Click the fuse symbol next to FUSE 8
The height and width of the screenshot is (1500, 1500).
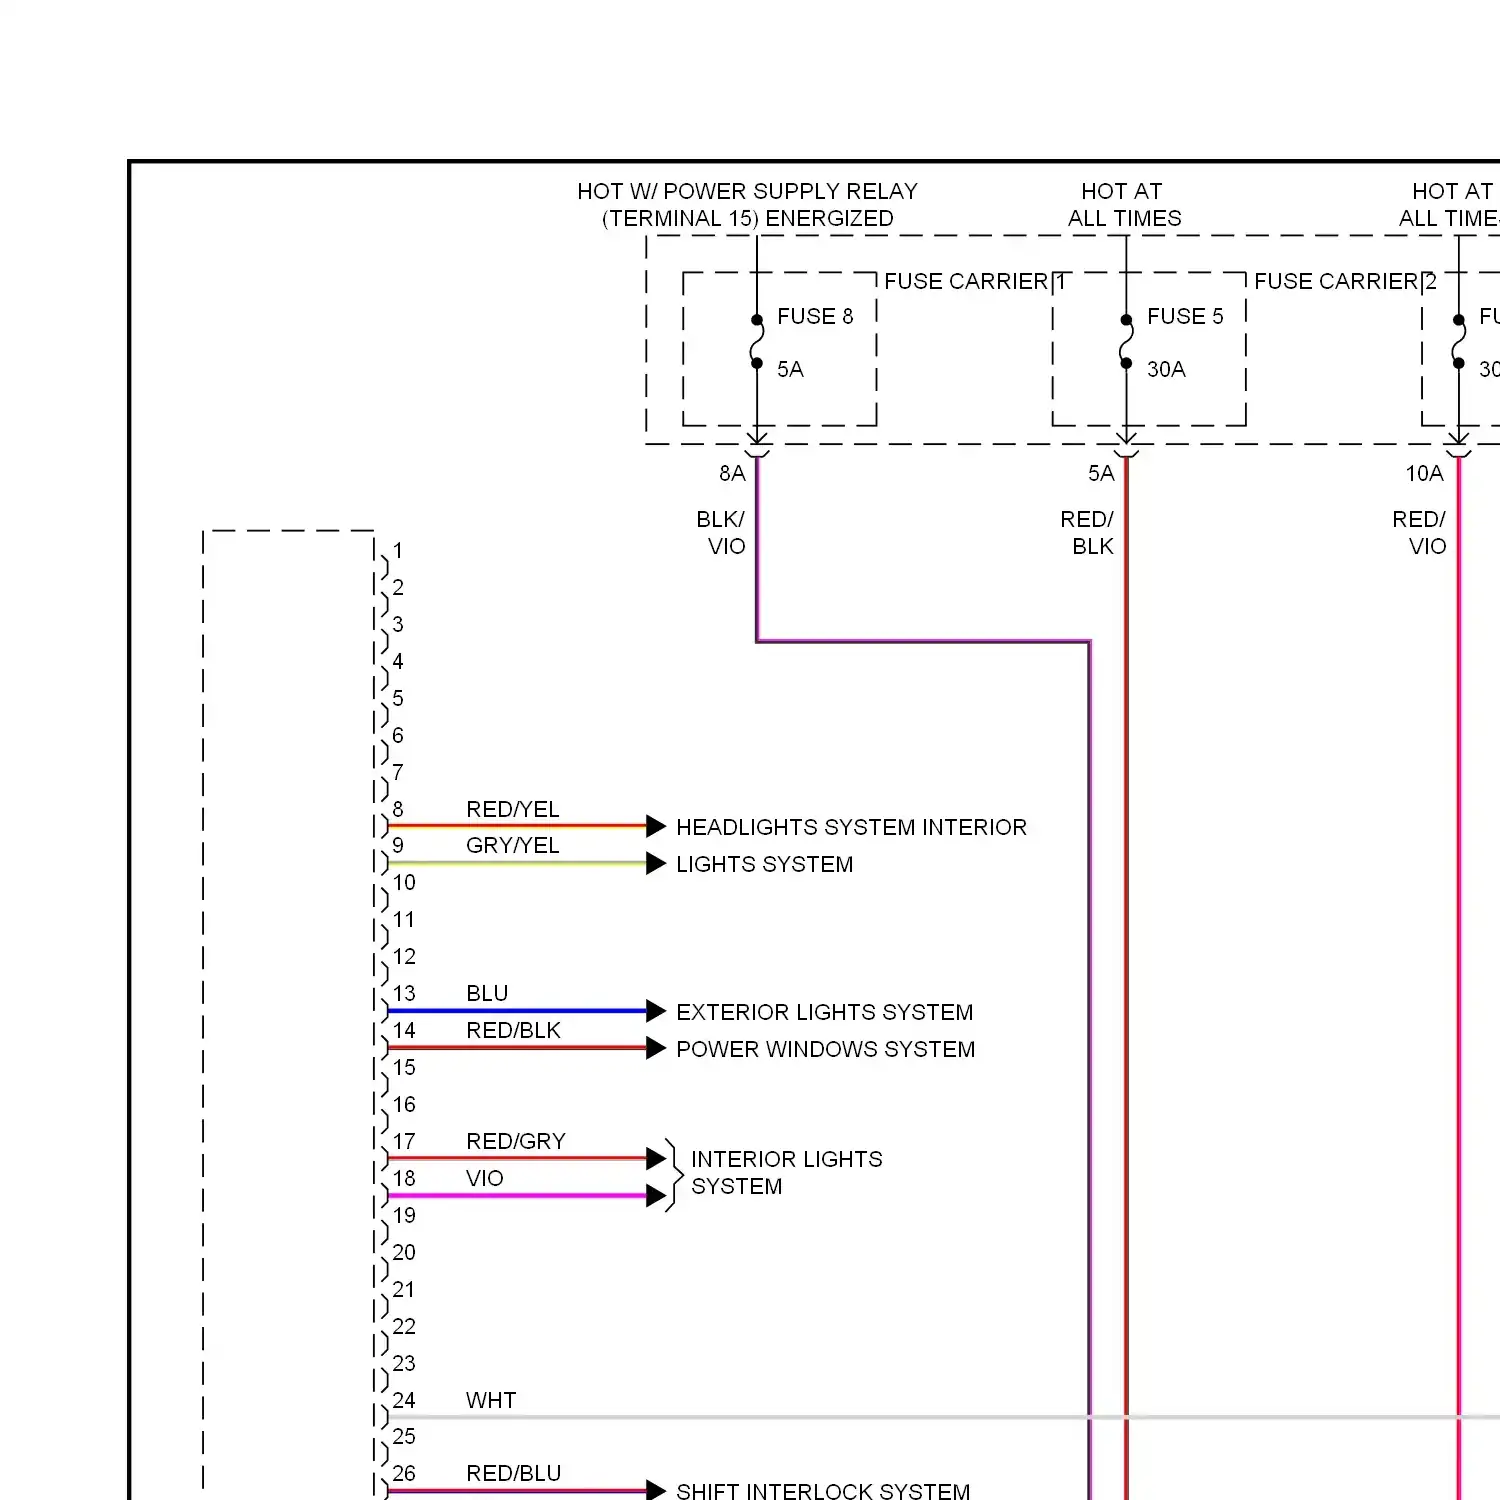(757, 342)
